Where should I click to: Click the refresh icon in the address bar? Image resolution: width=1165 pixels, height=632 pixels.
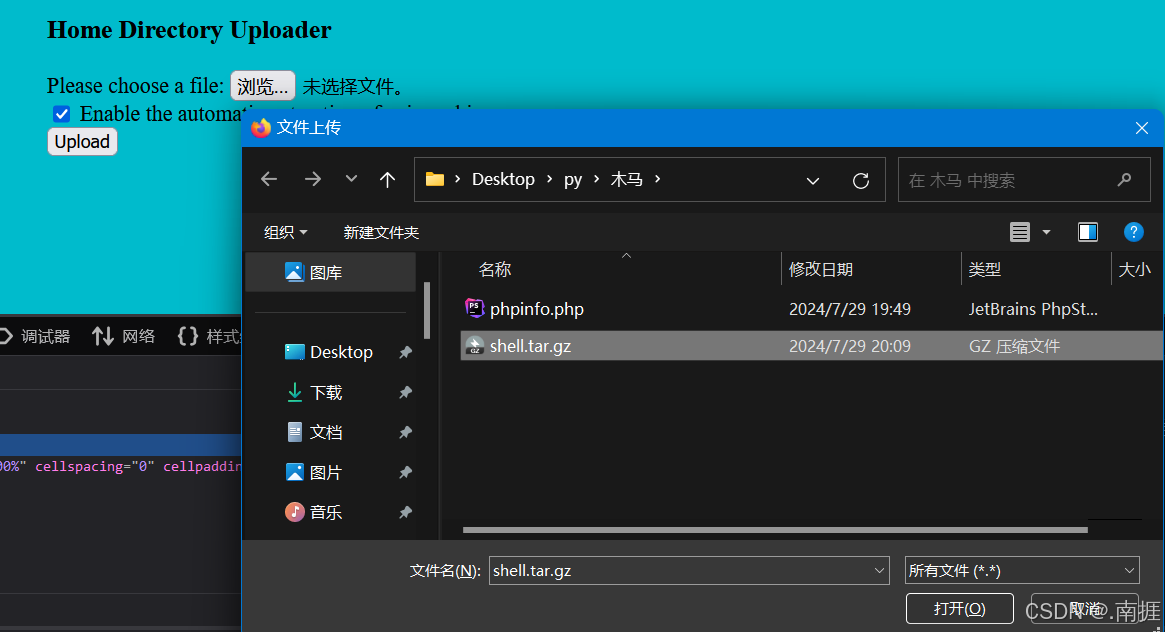click(861, 179)
